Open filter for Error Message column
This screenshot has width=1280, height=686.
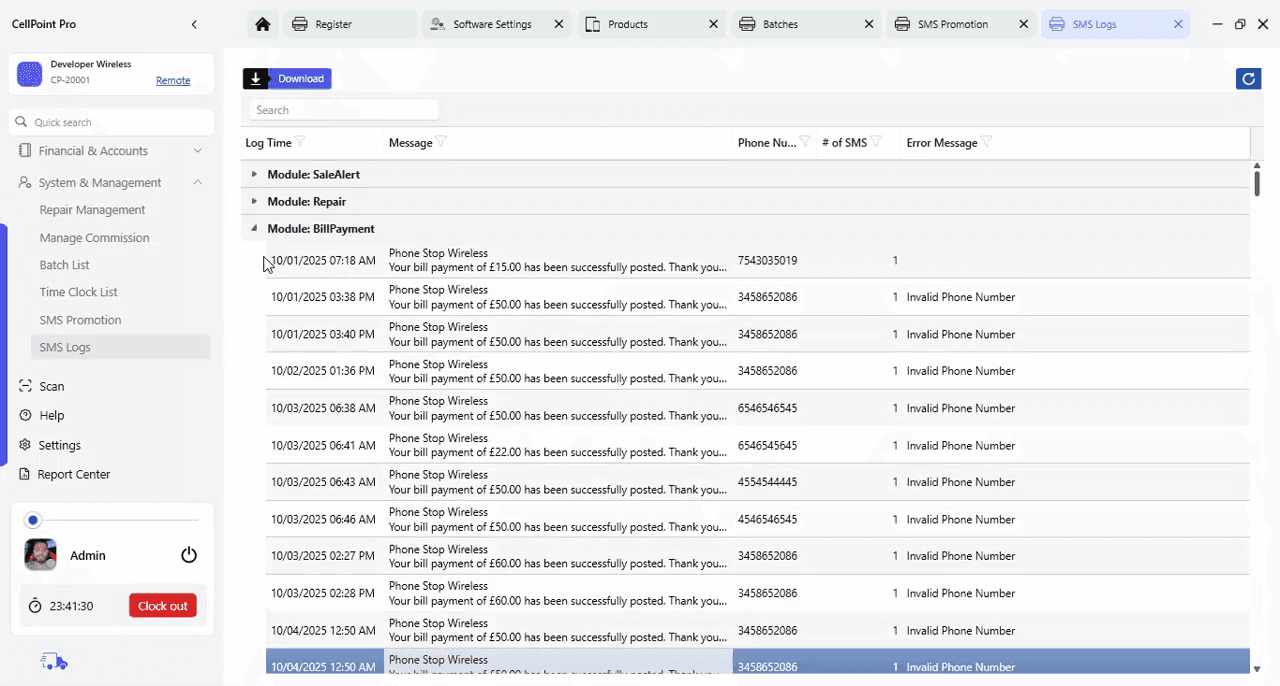coord(986,142)
